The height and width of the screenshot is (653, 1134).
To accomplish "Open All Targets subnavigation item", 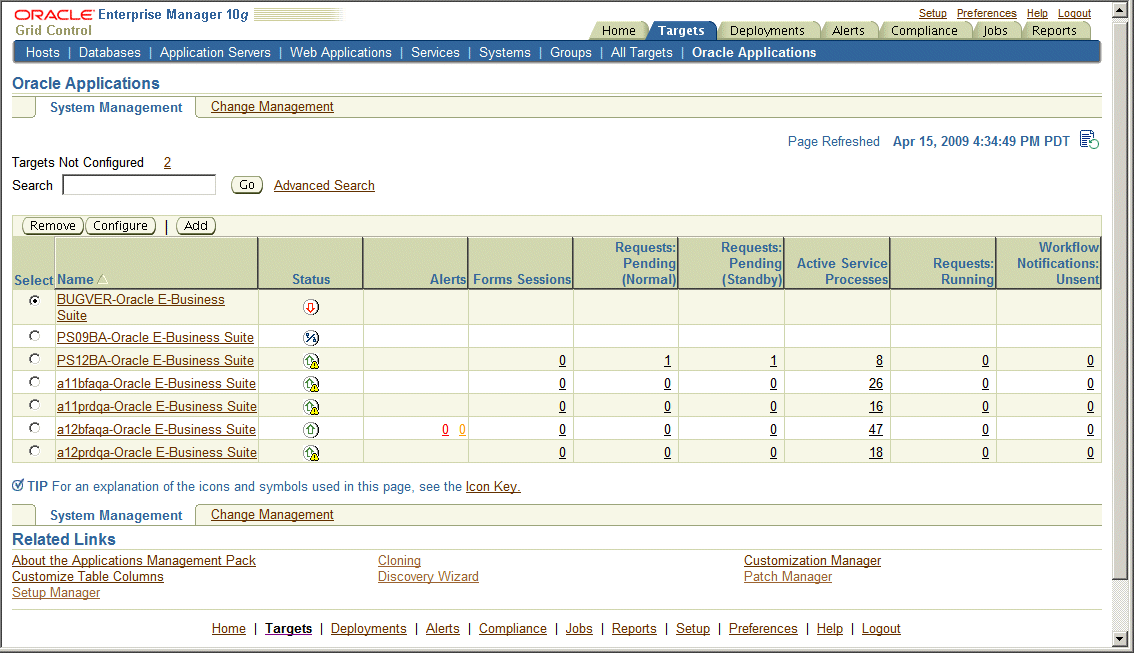I will tap(641, 52).
